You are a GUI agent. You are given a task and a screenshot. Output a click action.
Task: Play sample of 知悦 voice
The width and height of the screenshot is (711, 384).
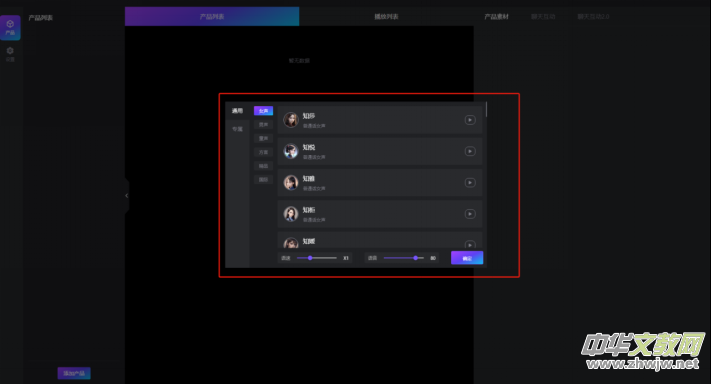click(470, 151)
